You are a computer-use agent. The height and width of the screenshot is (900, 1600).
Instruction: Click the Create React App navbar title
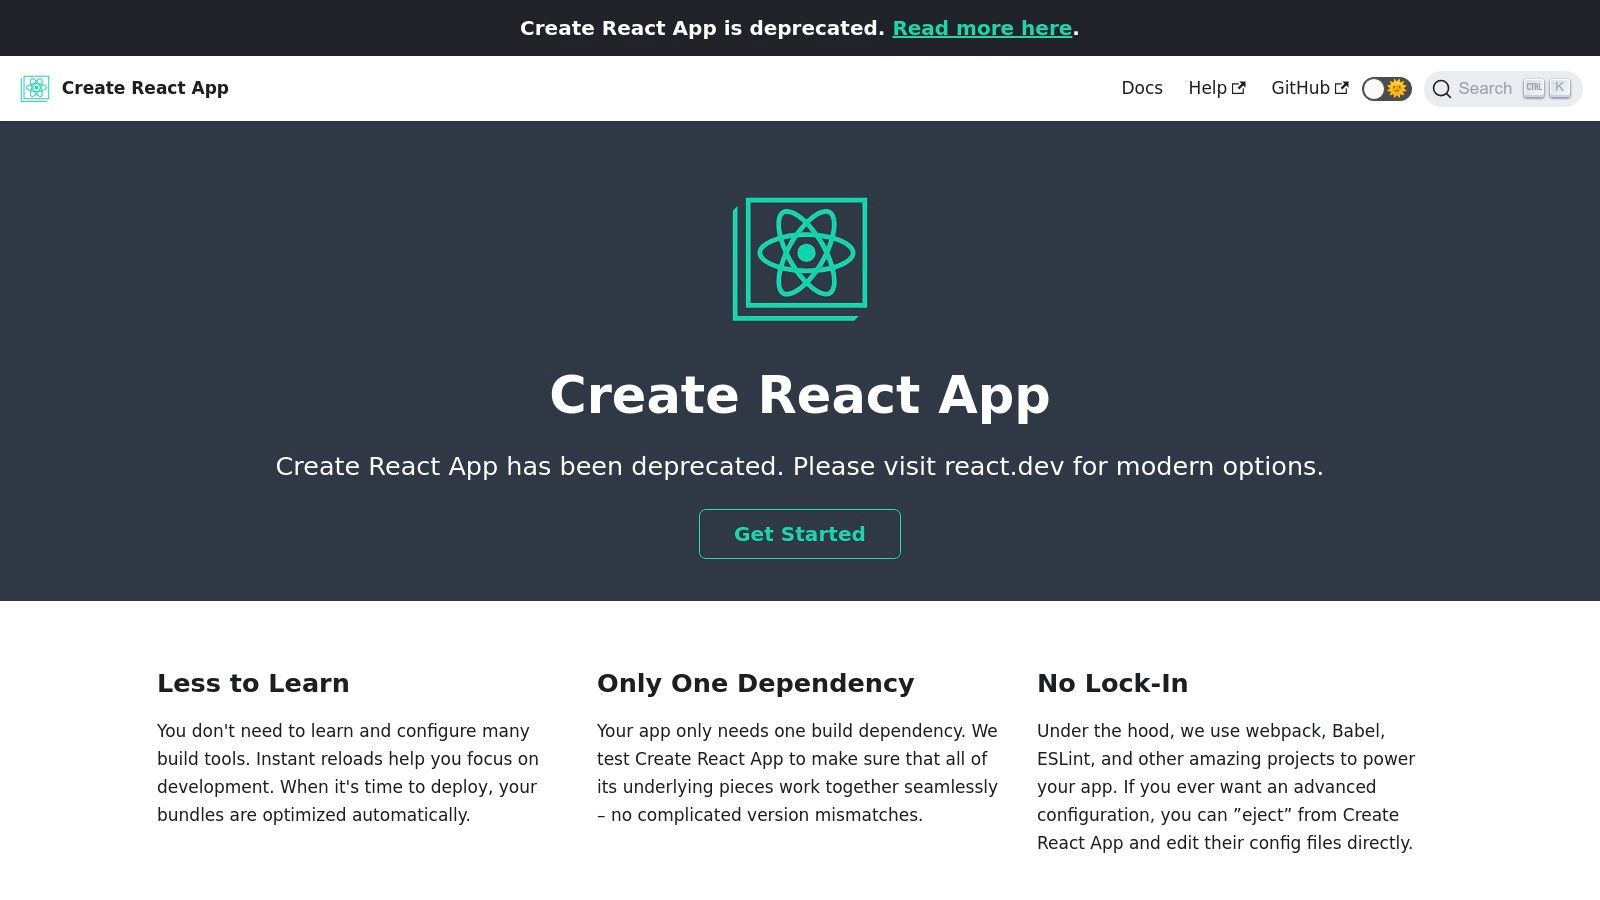(145, 88)
